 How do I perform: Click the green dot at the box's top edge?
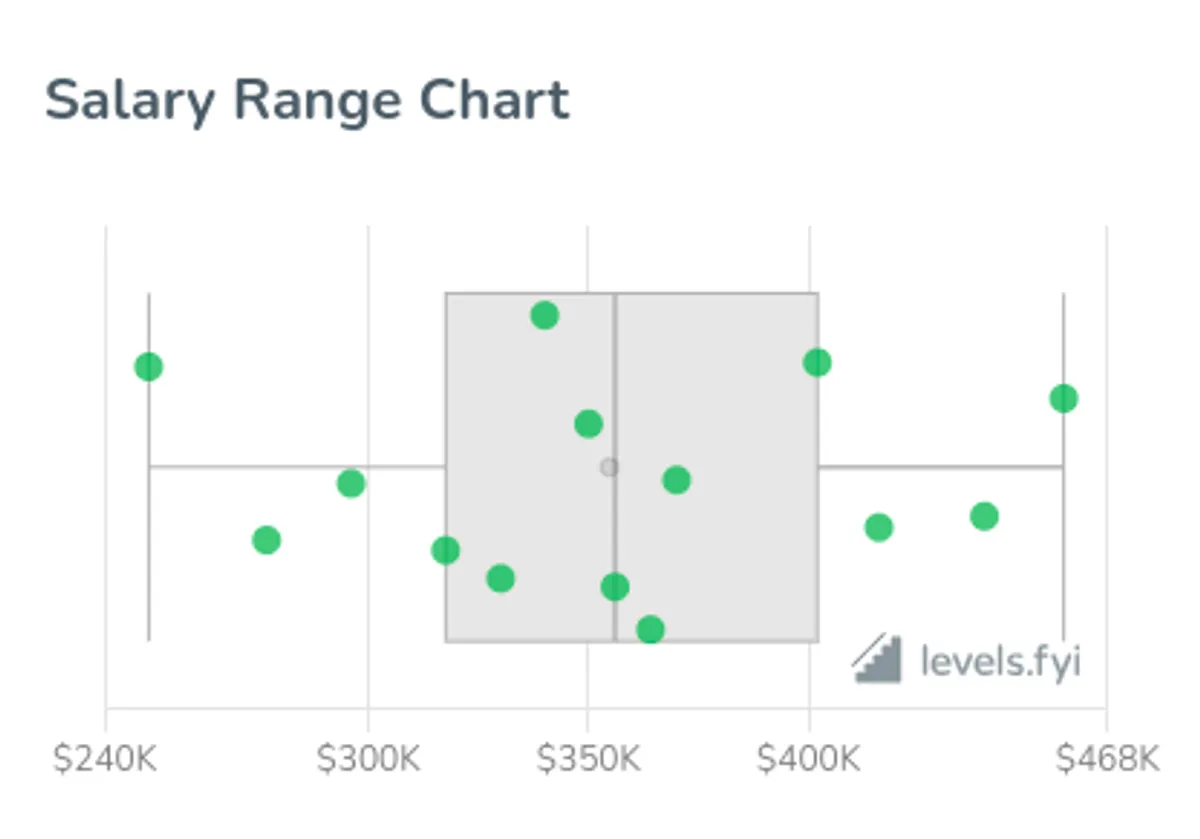[544, 316]
